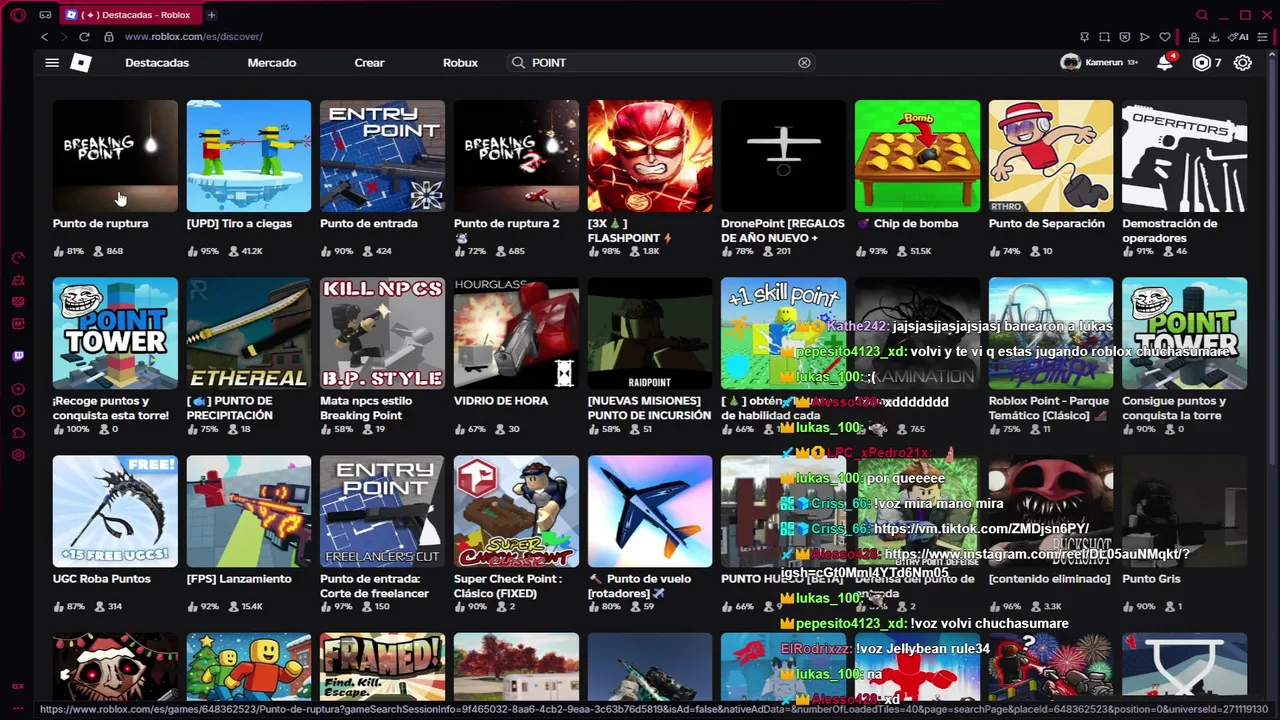The width and height of the screenshot is (1280, 720).
Task: Open the browser AI assistant
Action: (1240, 37)
